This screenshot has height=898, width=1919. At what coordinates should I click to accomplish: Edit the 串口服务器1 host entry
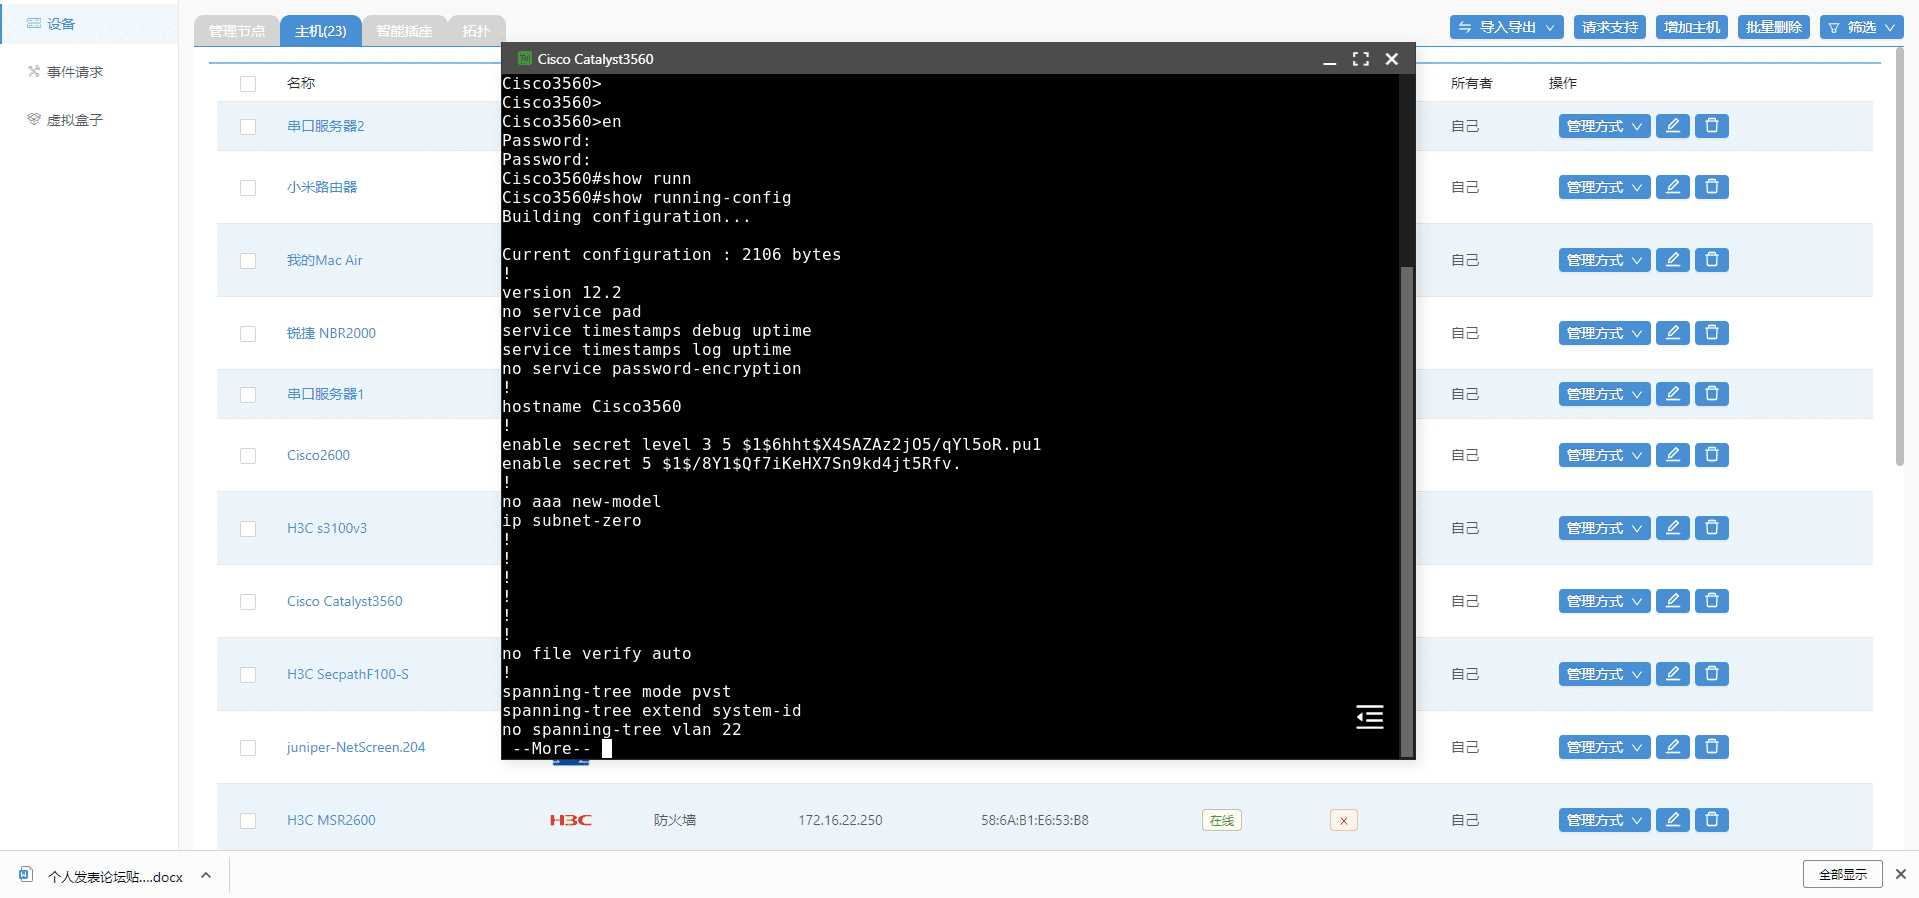coord(1672,394)
